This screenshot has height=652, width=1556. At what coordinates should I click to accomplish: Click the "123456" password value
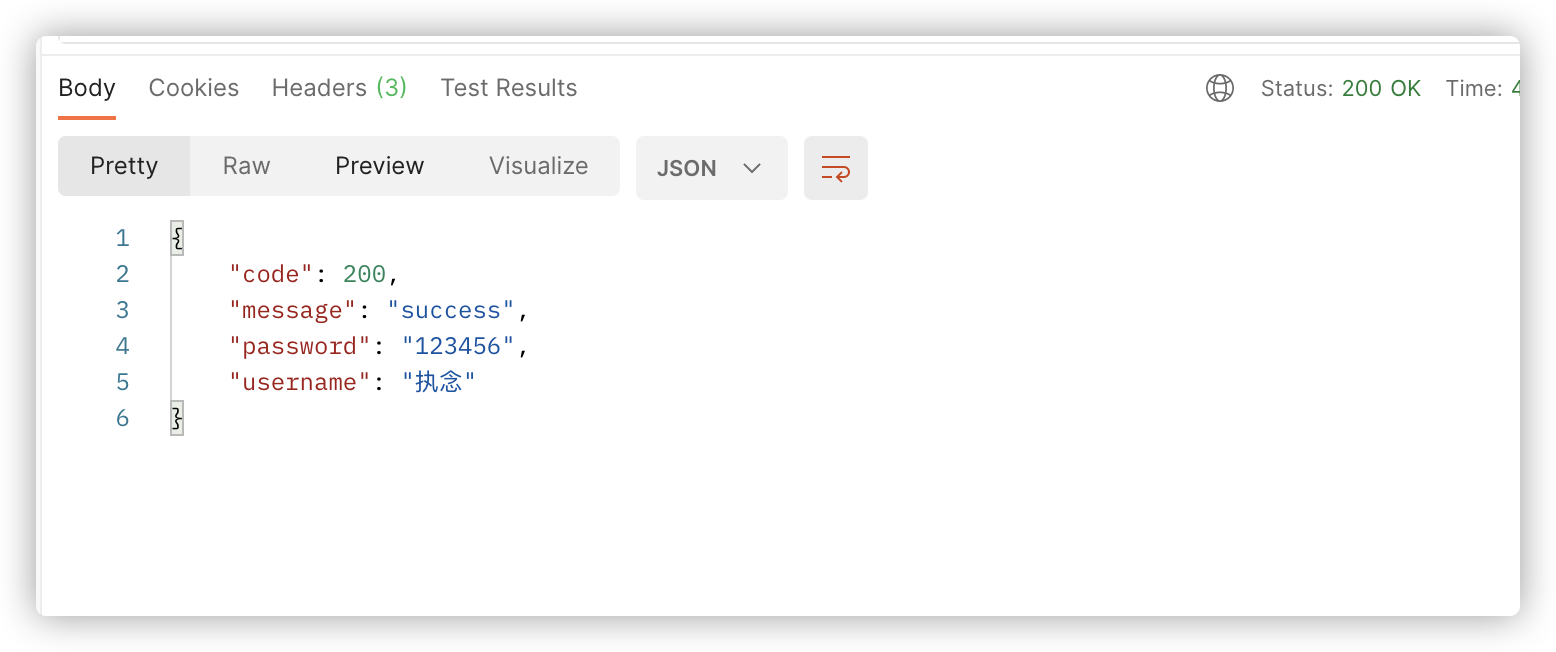(458, 346)
